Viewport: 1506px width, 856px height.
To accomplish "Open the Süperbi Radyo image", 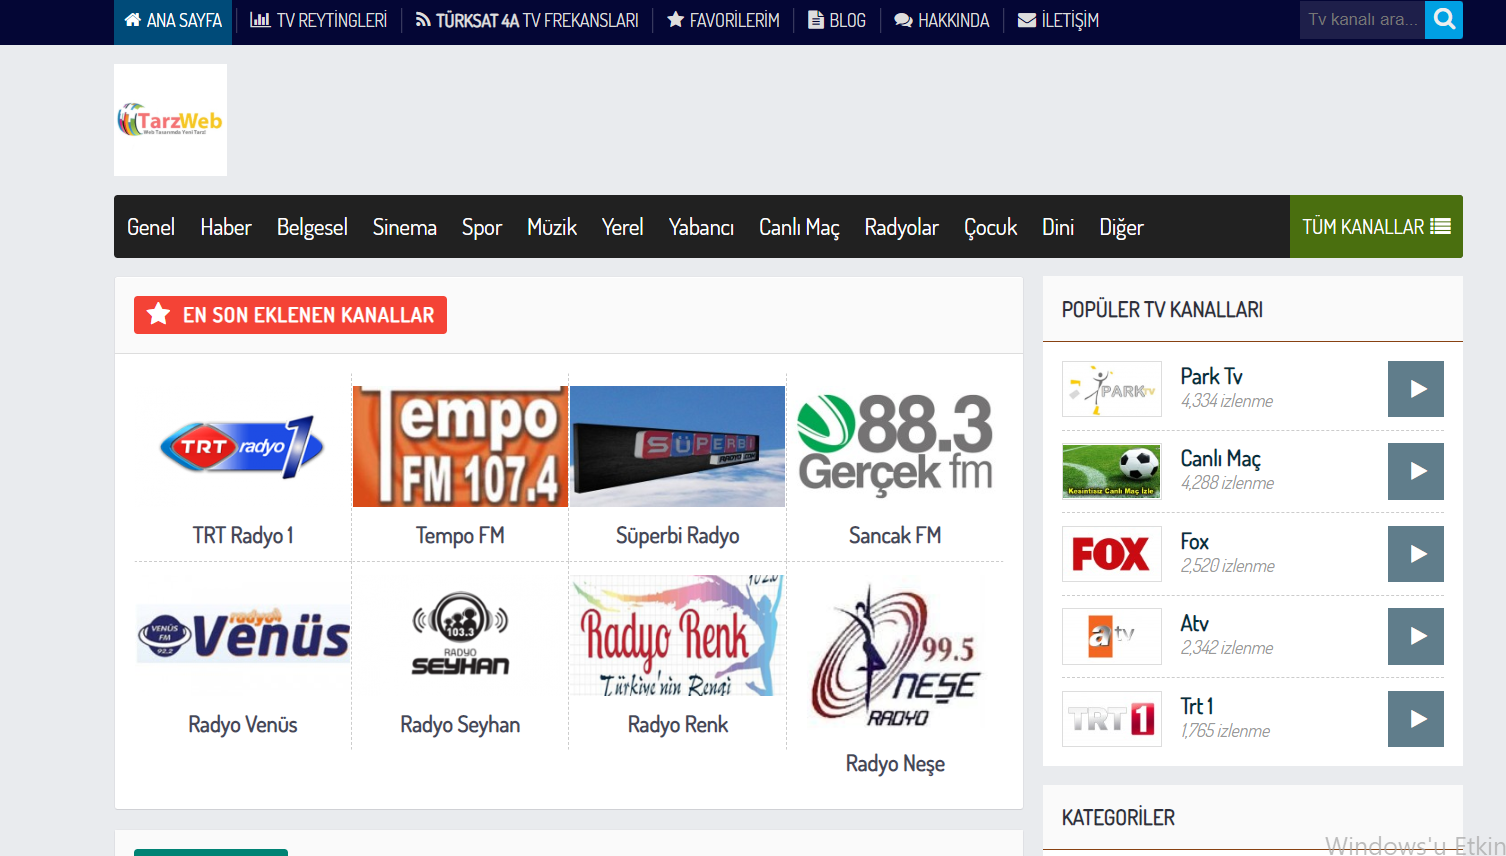I will 677,446.
